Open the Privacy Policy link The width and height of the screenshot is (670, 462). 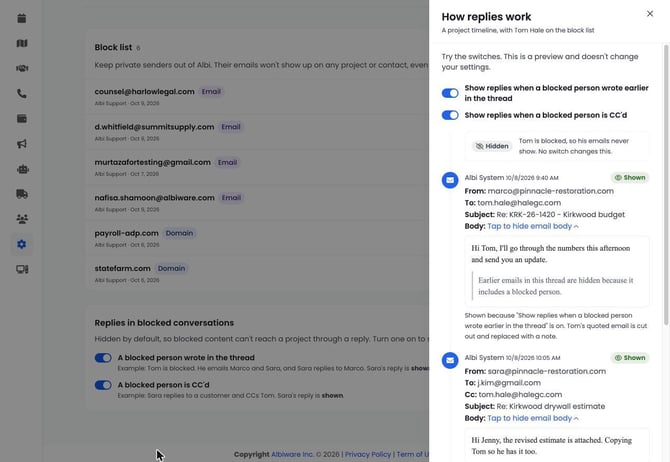[x=368, y=454]
